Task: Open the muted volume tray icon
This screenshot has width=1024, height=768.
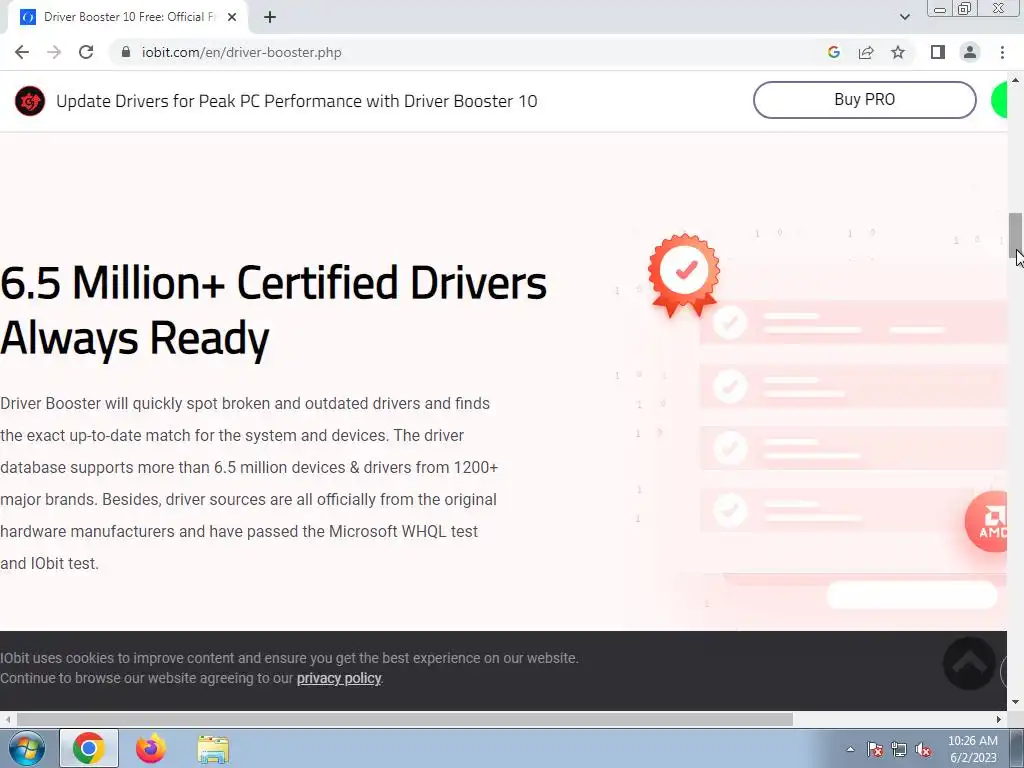Action: [x=923, y=750]
